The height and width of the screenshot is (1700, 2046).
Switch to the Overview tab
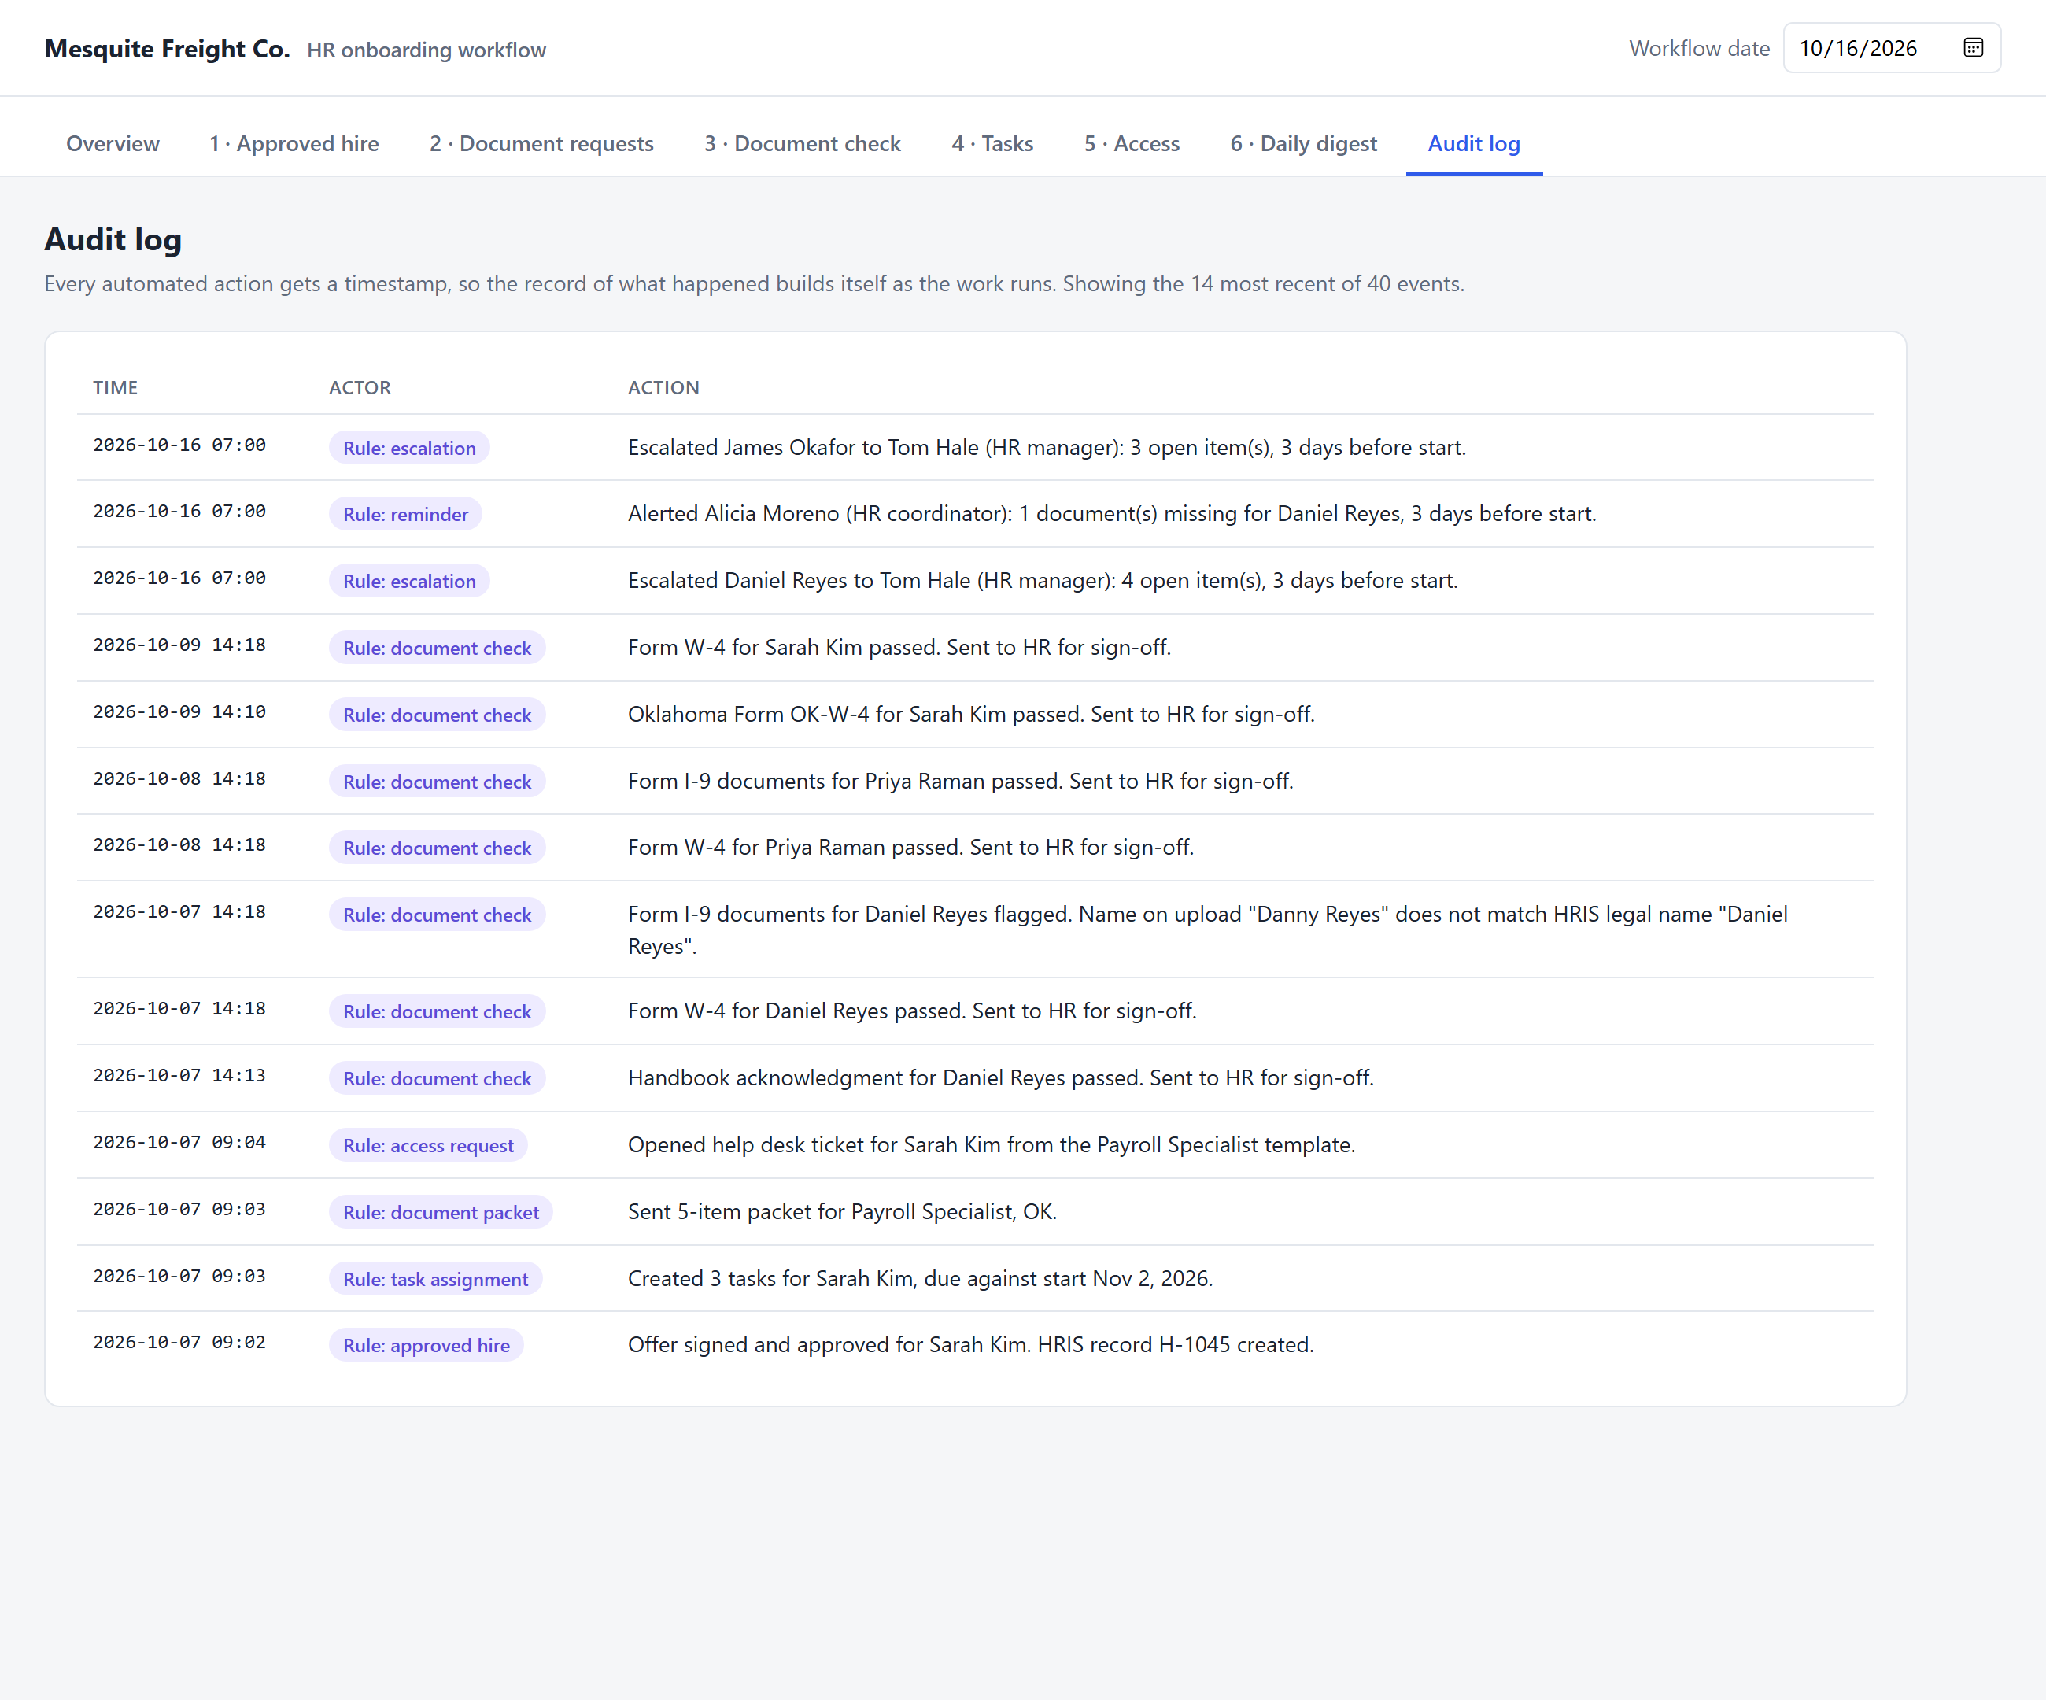click(x=113, y=144)
